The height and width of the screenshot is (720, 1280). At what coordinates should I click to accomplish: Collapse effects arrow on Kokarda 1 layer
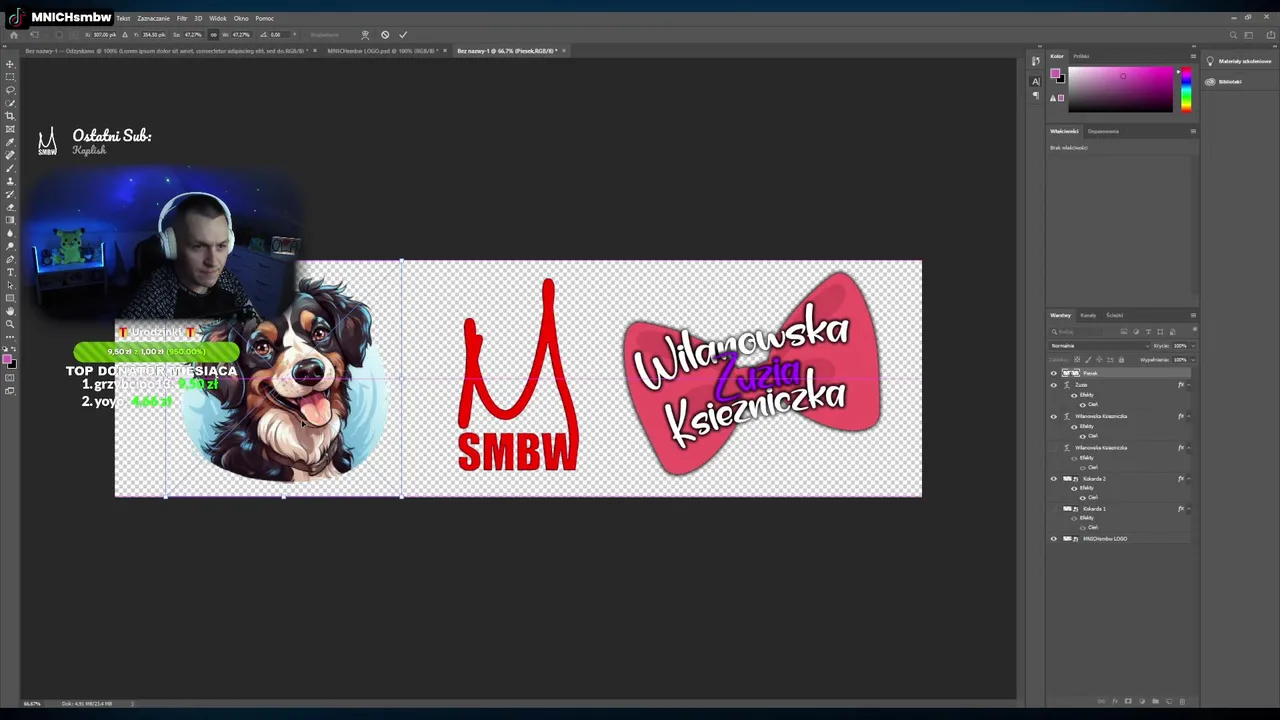click(1189, 509)
